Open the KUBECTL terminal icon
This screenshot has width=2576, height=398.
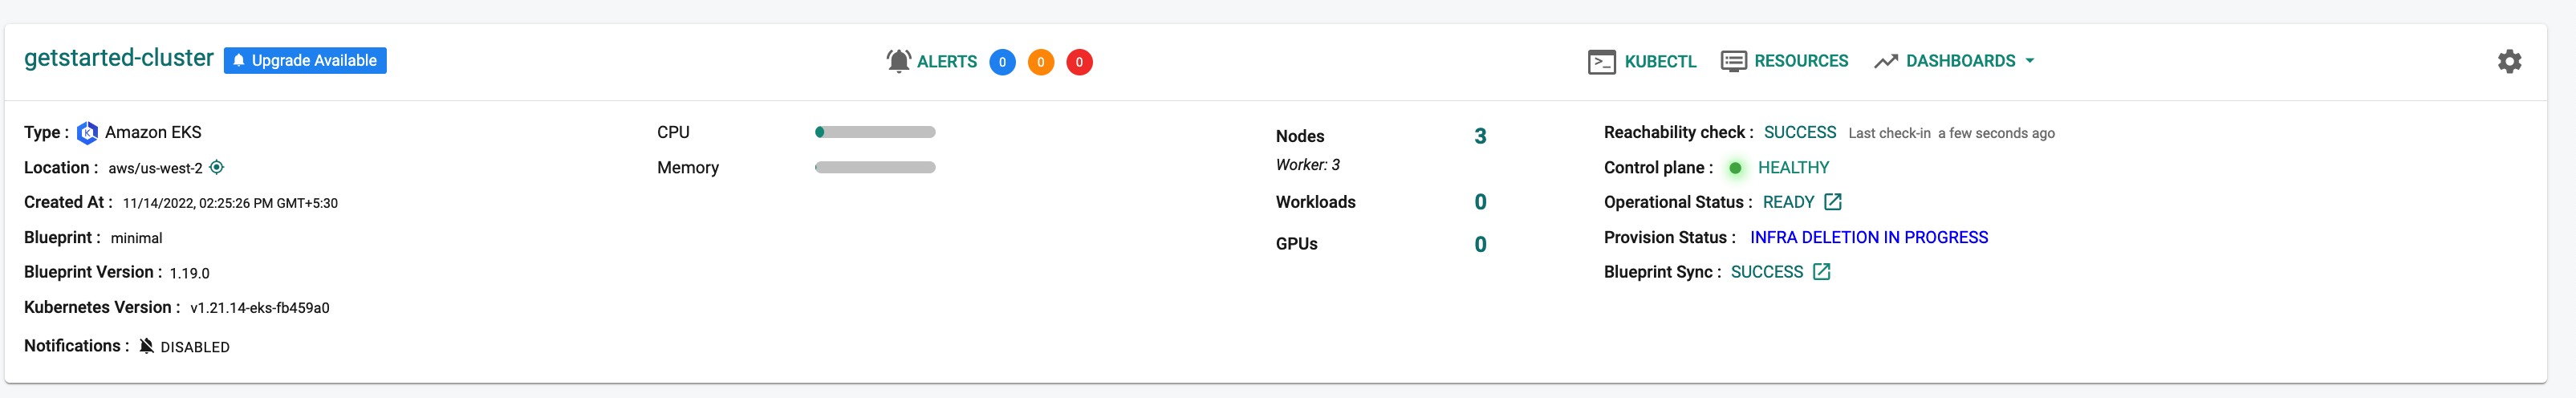1601,62
